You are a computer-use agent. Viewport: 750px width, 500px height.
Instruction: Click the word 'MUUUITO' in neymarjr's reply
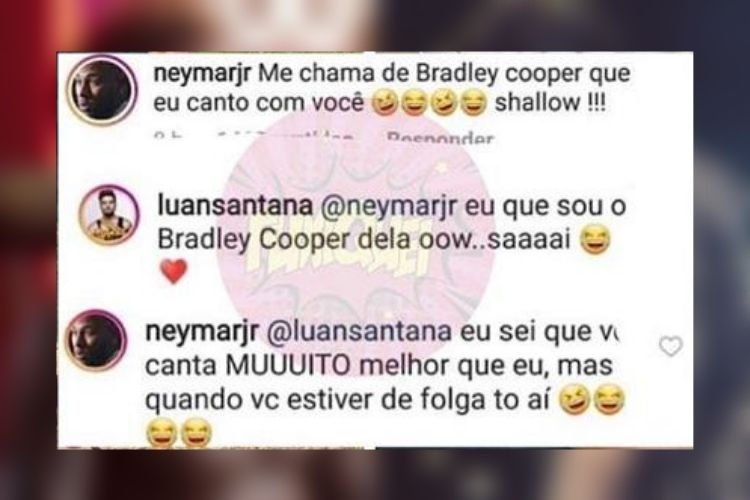click(x=288, y=367)
